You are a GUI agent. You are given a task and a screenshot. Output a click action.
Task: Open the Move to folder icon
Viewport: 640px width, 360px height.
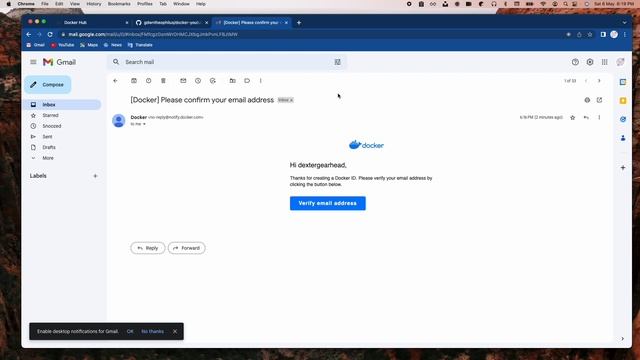tap(233, 81)
